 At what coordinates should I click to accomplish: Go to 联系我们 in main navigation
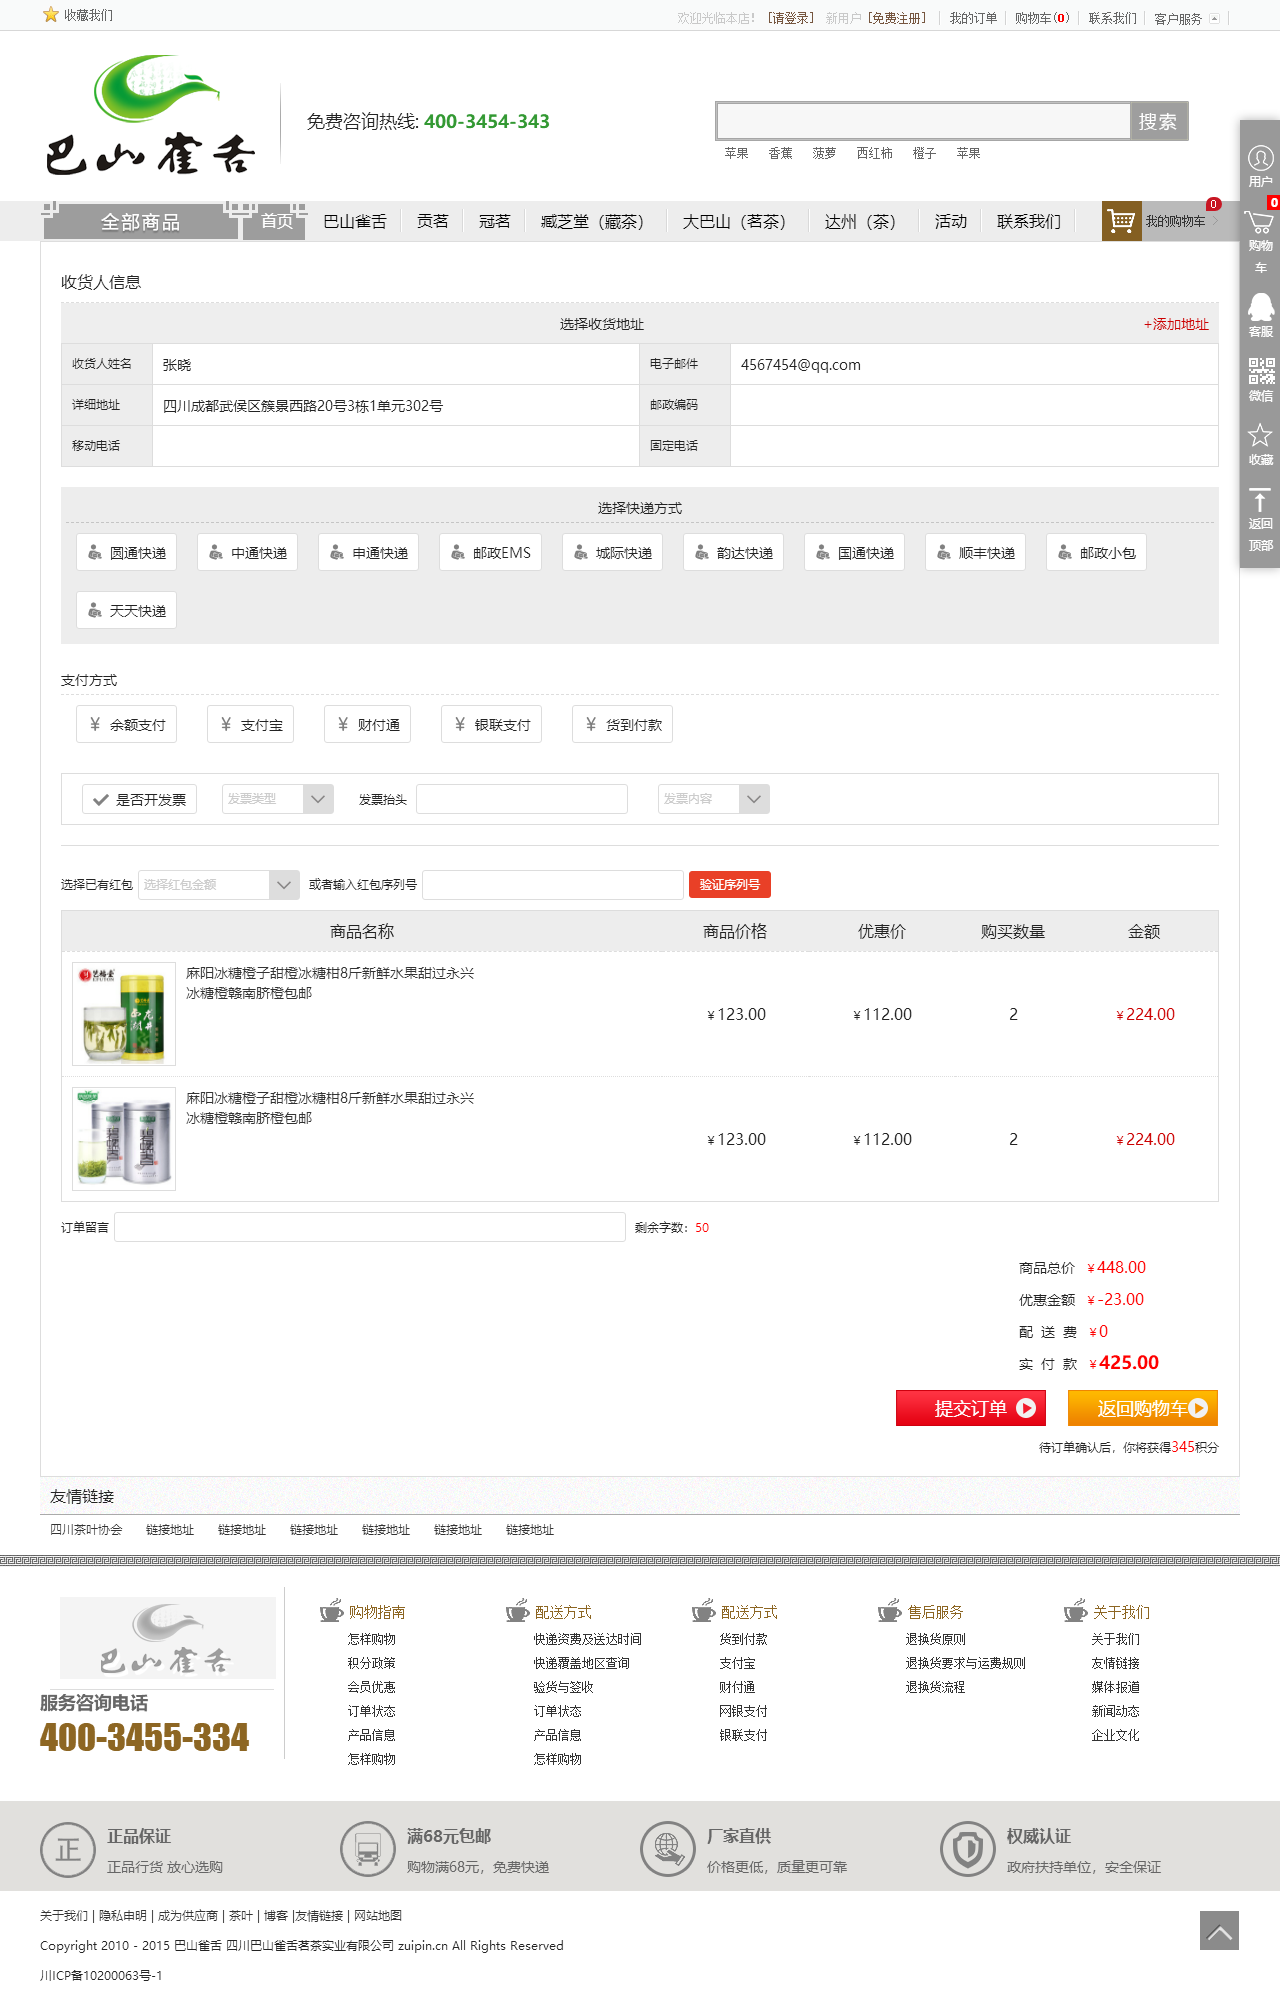tap(1028, 221)
